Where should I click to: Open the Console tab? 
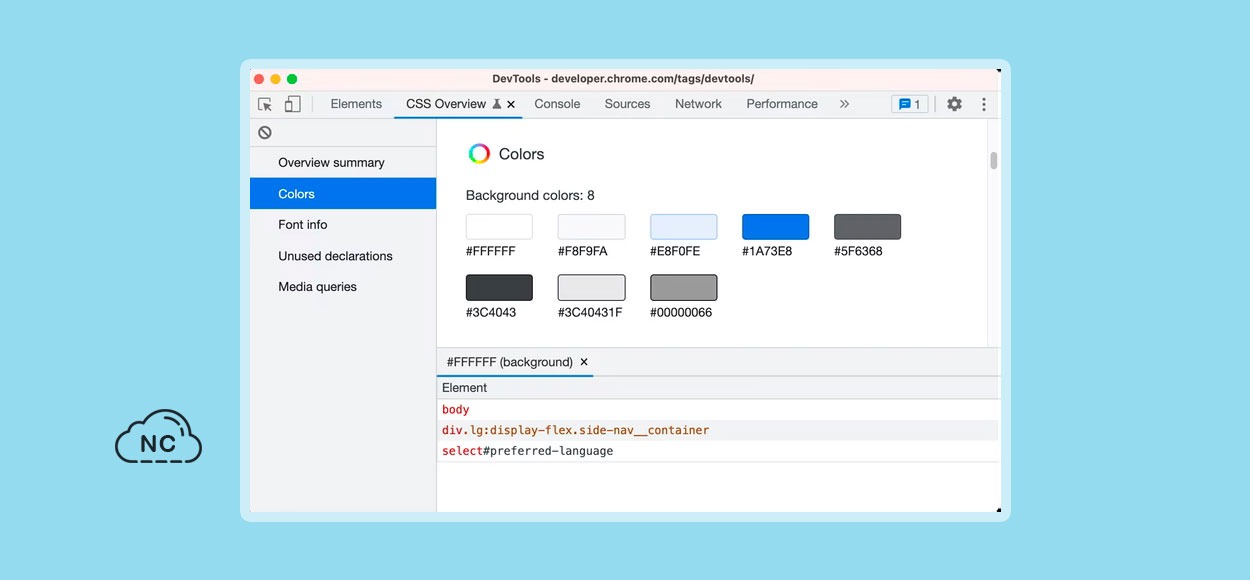pos(557,104)
